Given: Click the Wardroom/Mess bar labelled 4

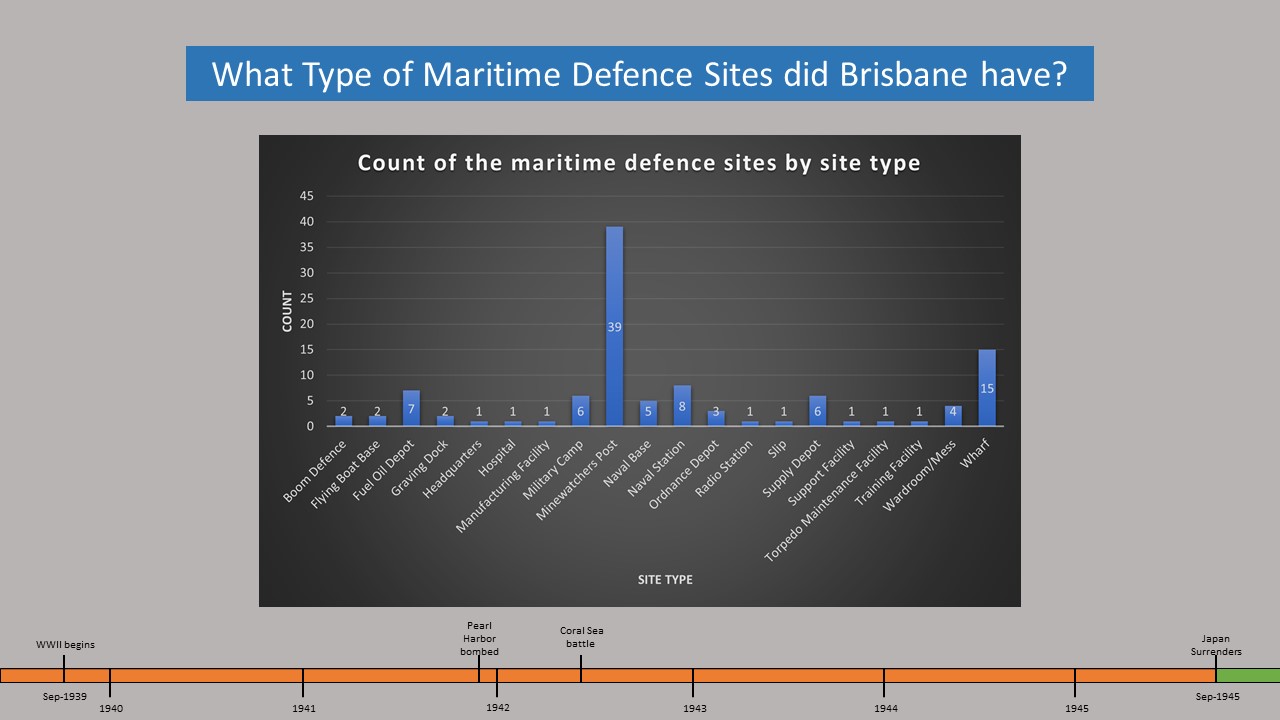Looking at the screenshot, I should 953,415.
